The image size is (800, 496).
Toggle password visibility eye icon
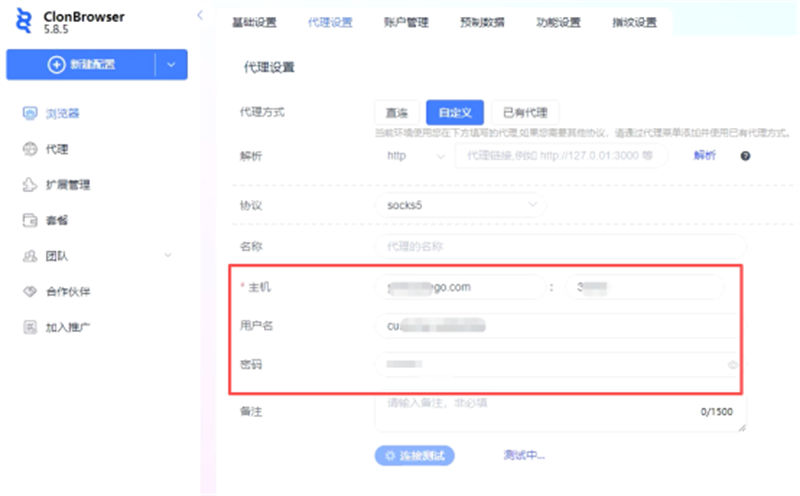(732, 364)
